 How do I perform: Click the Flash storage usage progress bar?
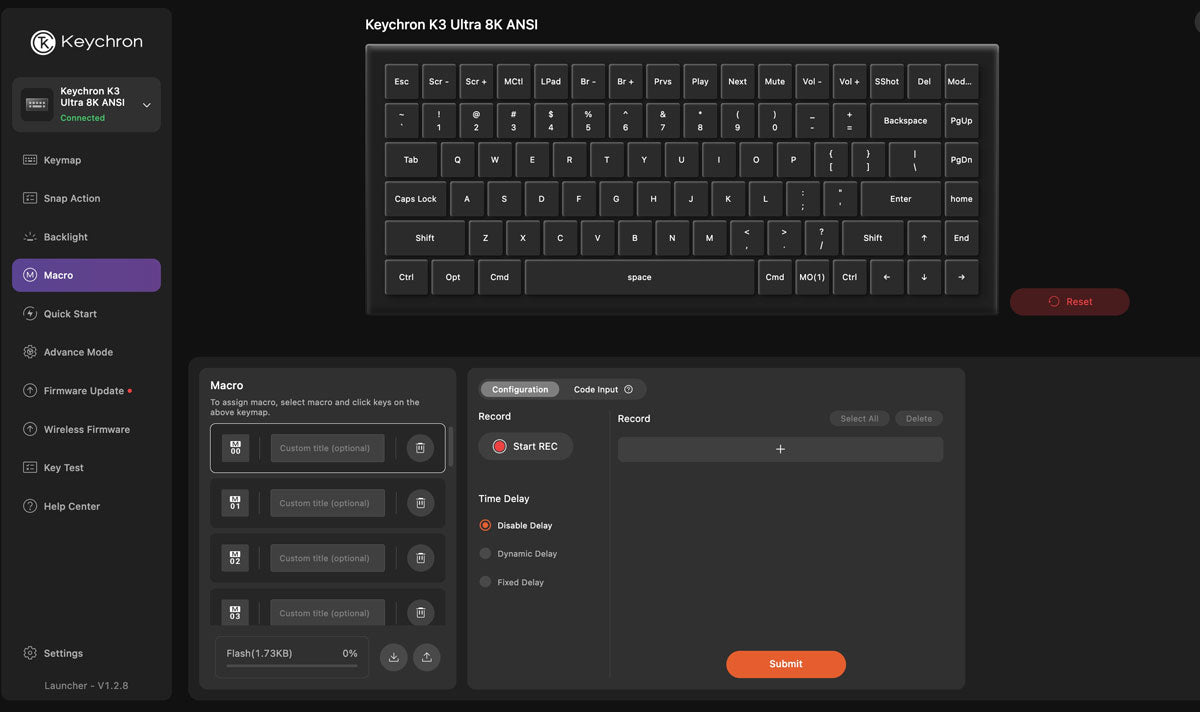[x=291, y=665]
